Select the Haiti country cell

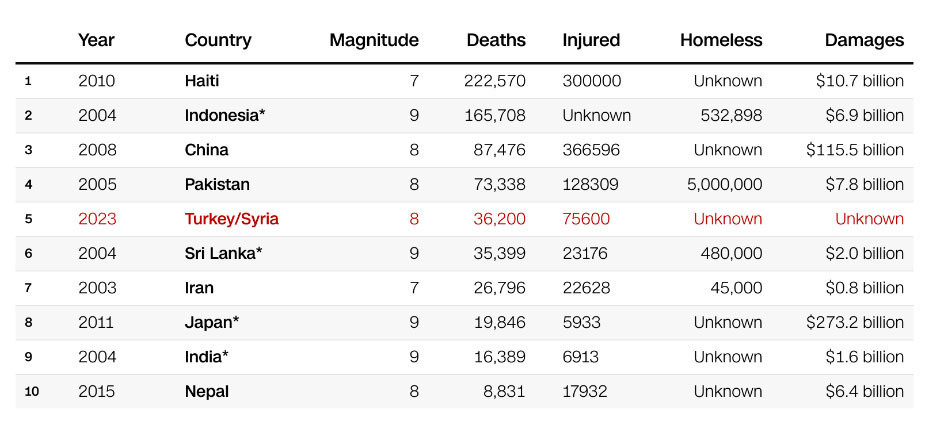[202, 81]
